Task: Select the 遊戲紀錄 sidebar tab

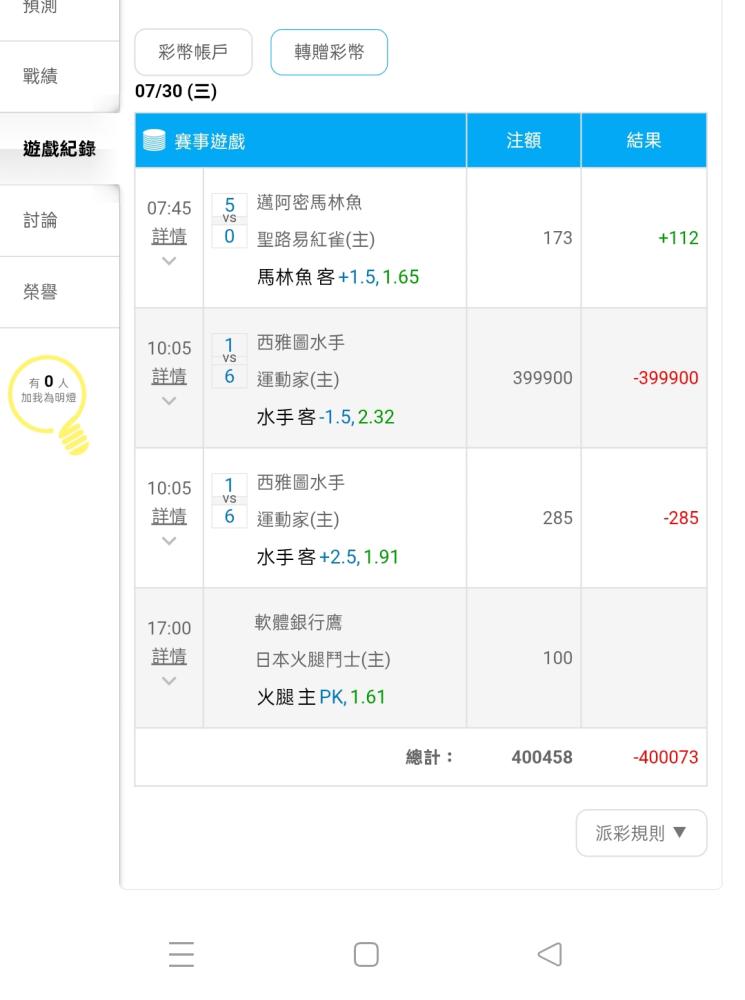Action: [59, 149]
